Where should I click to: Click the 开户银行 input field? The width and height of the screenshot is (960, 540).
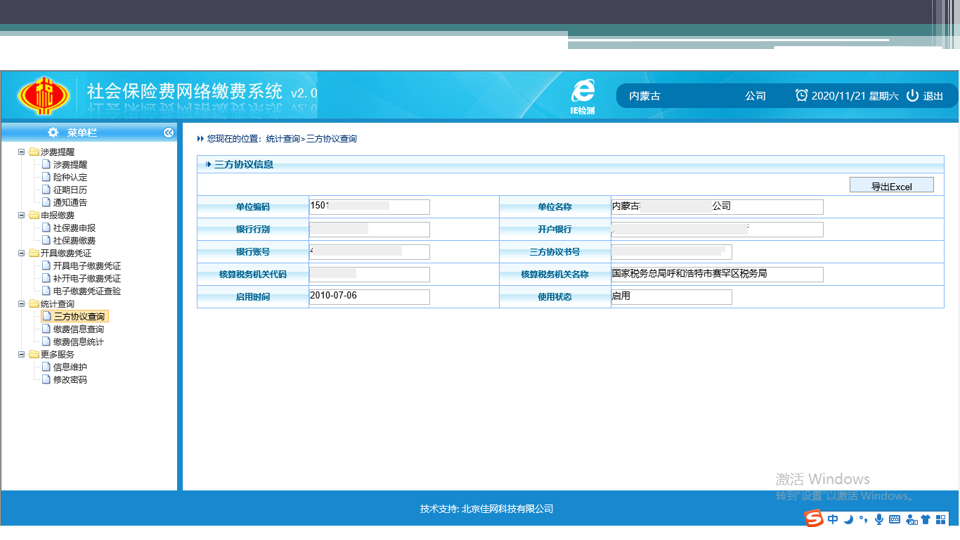[x=717, y=229]
